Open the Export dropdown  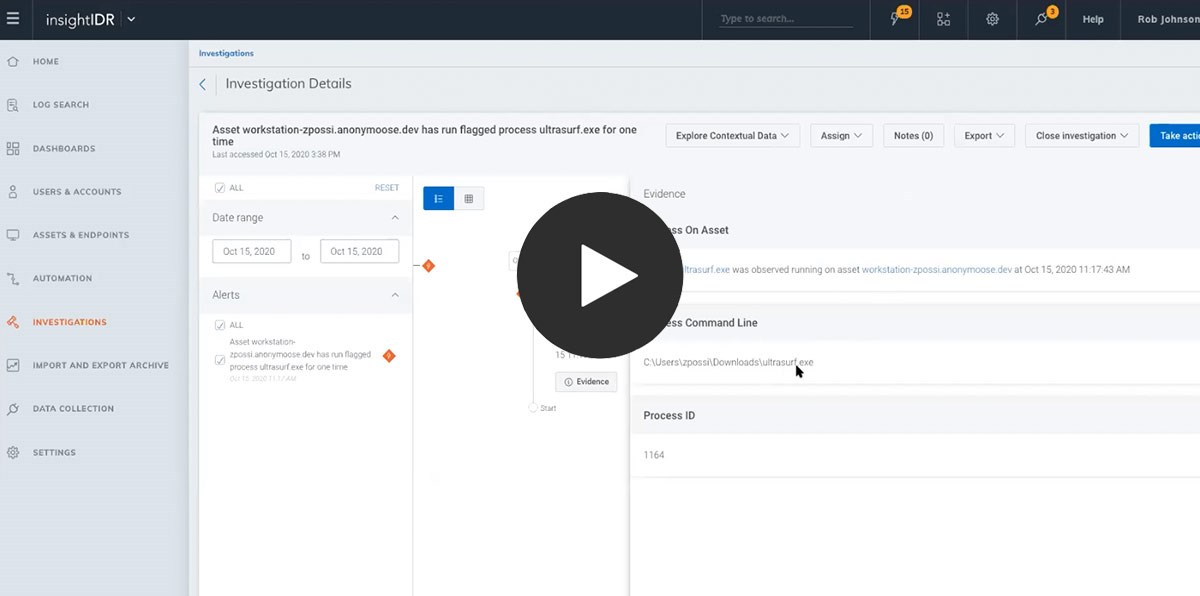coord(984,136)
